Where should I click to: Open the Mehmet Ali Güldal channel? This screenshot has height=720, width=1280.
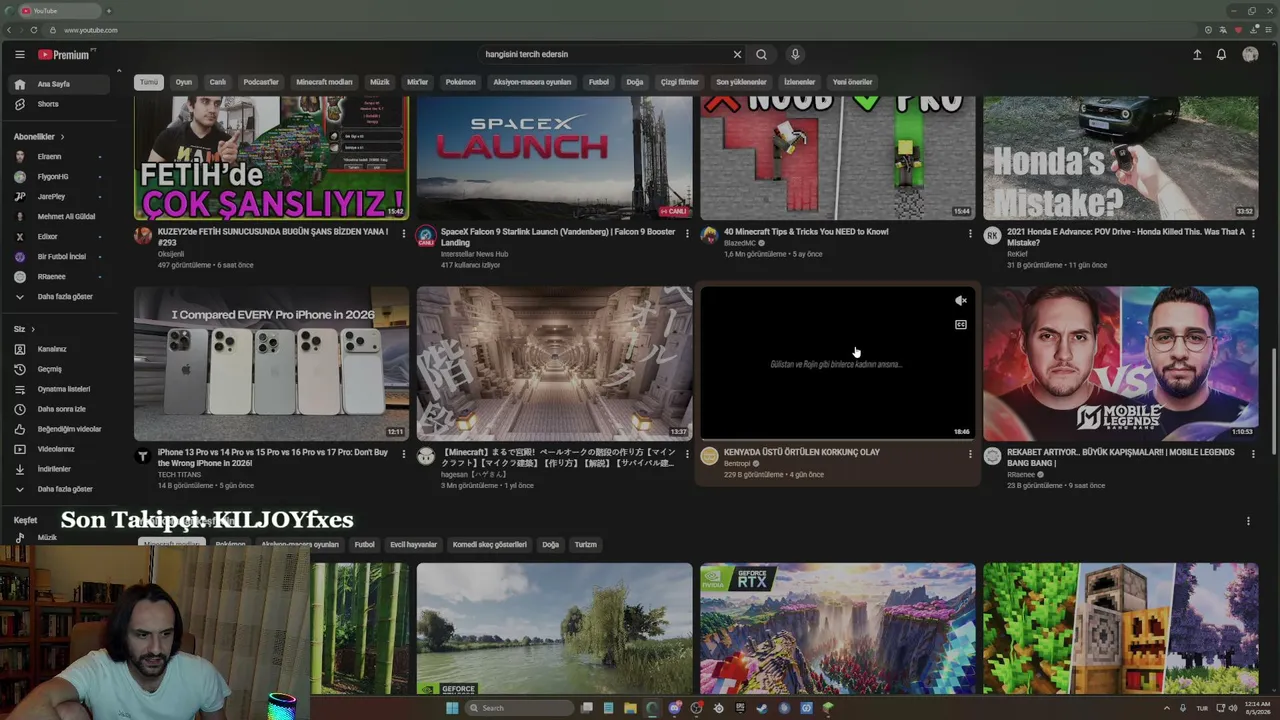coord(60,217)
